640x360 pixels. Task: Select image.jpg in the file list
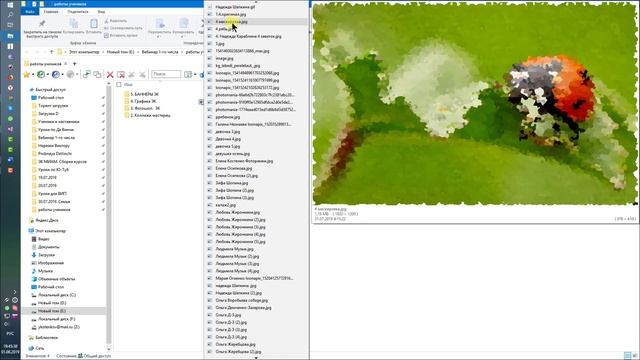[x=224, y=58]
